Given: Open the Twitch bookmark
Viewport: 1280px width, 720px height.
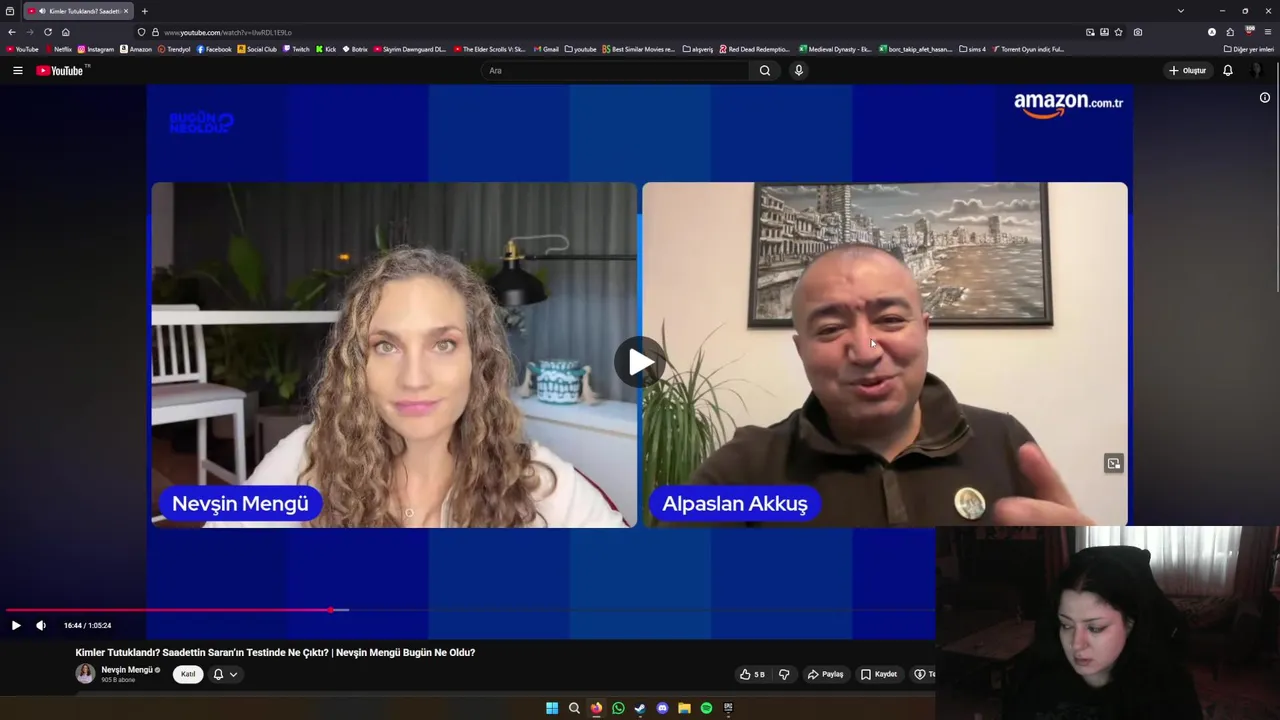Looking at the screenshot, I should pos(296,49).
